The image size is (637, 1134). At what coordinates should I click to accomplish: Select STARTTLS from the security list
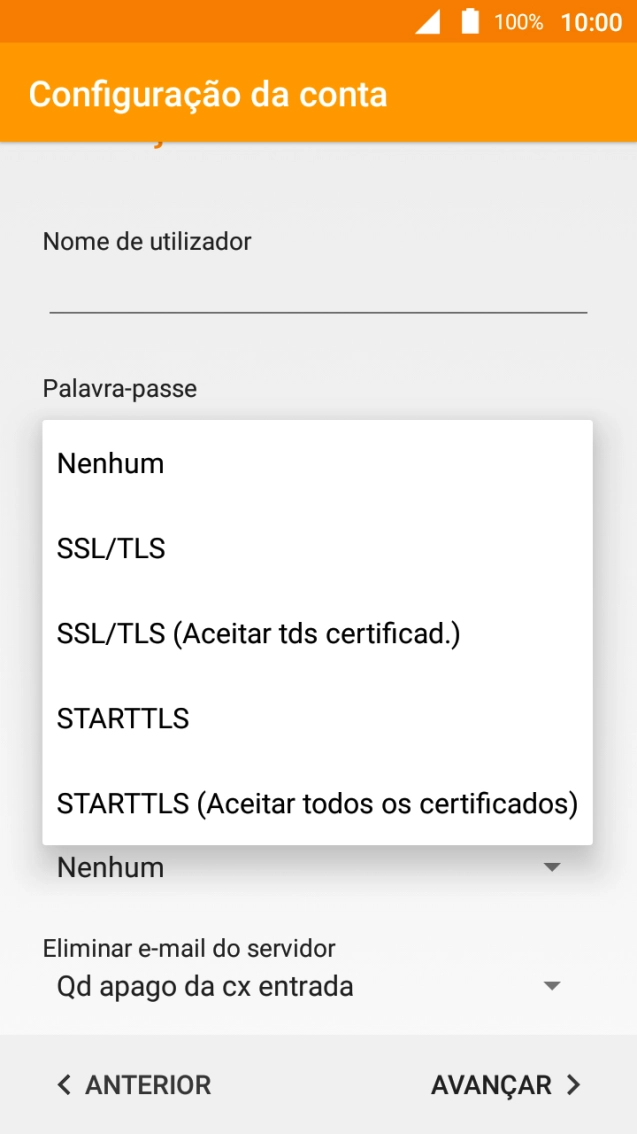[x=122, y=718]
